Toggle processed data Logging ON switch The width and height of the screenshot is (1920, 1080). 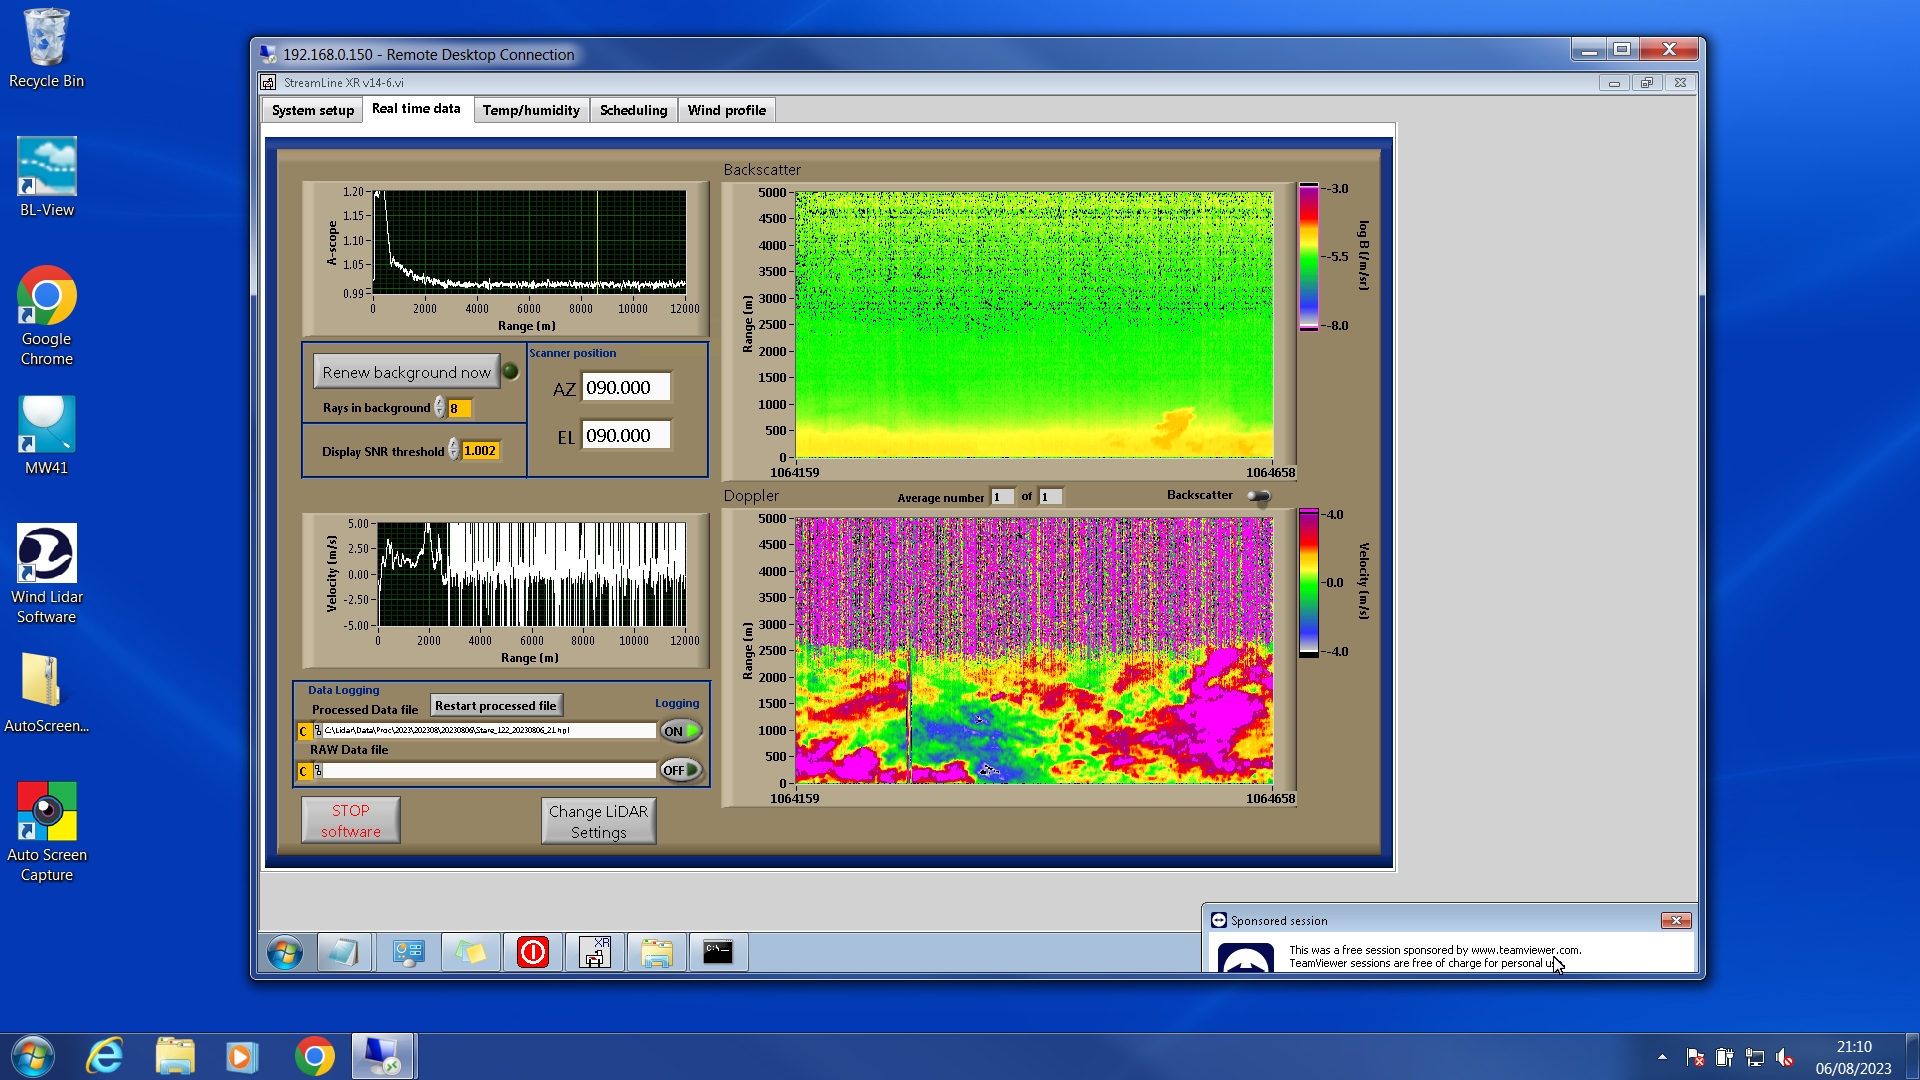pyautogui.click(x=681, y=731)
